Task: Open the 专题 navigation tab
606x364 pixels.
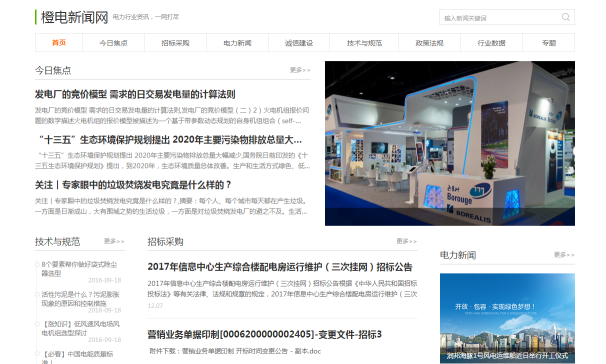Action: [549, 43]
